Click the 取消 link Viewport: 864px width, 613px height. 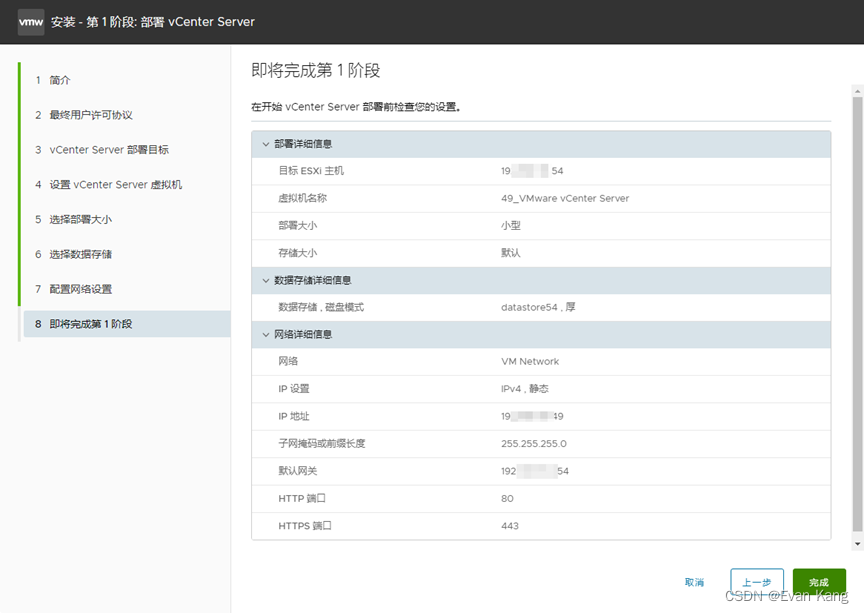(694, 582)
